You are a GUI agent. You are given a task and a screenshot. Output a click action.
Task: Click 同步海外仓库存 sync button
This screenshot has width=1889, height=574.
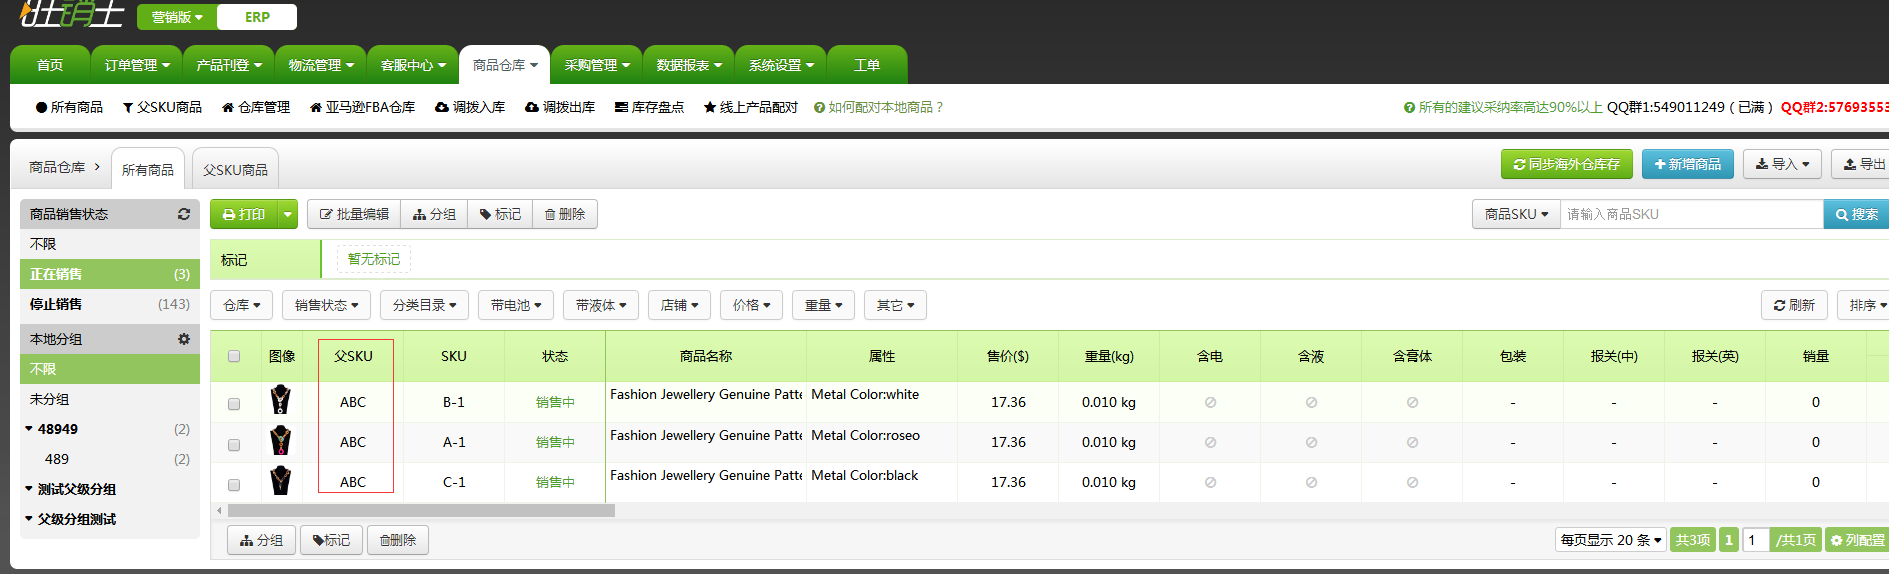tap(1566, 164)
